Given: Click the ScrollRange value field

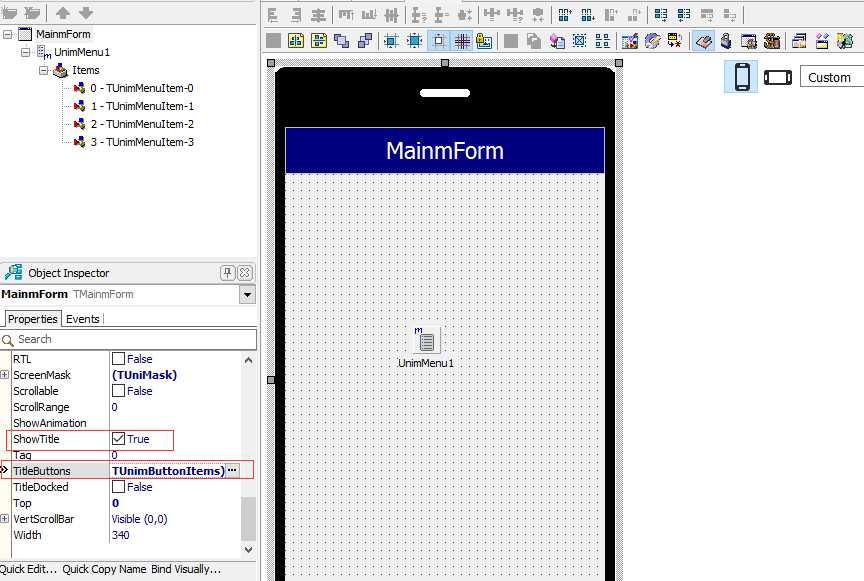Looking at the screenshot, I should 175,407.
